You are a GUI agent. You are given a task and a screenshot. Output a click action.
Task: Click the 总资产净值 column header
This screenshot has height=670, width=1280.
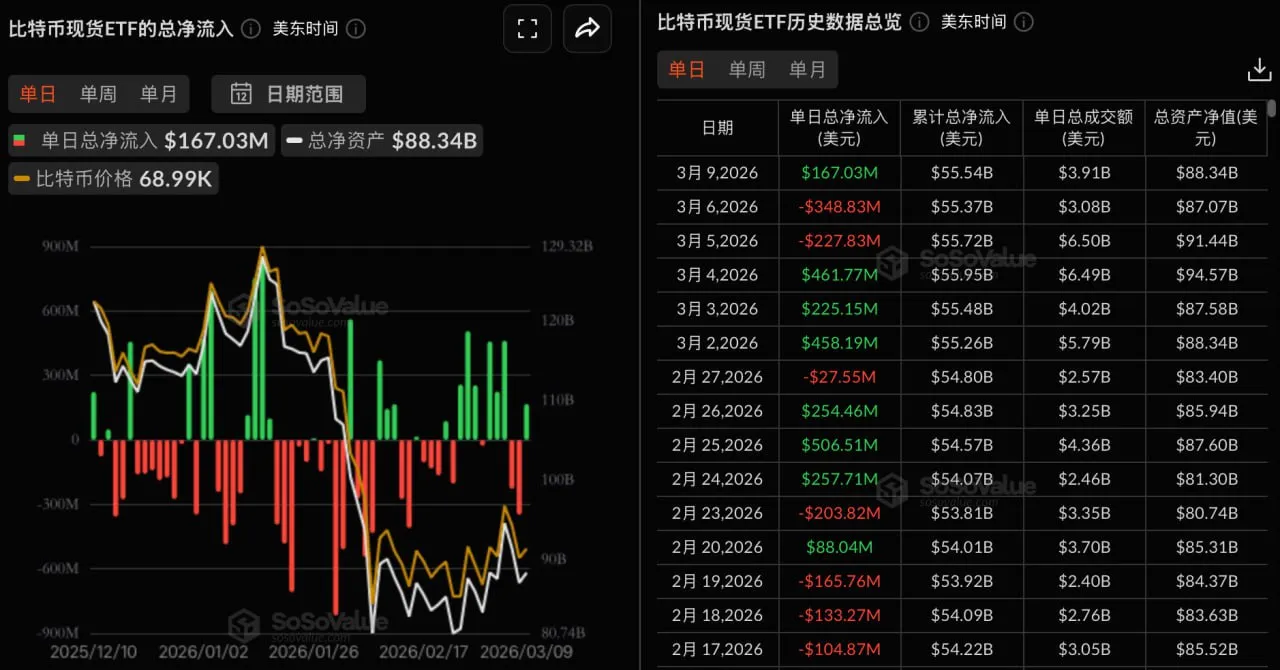(x=1205, y=128)
